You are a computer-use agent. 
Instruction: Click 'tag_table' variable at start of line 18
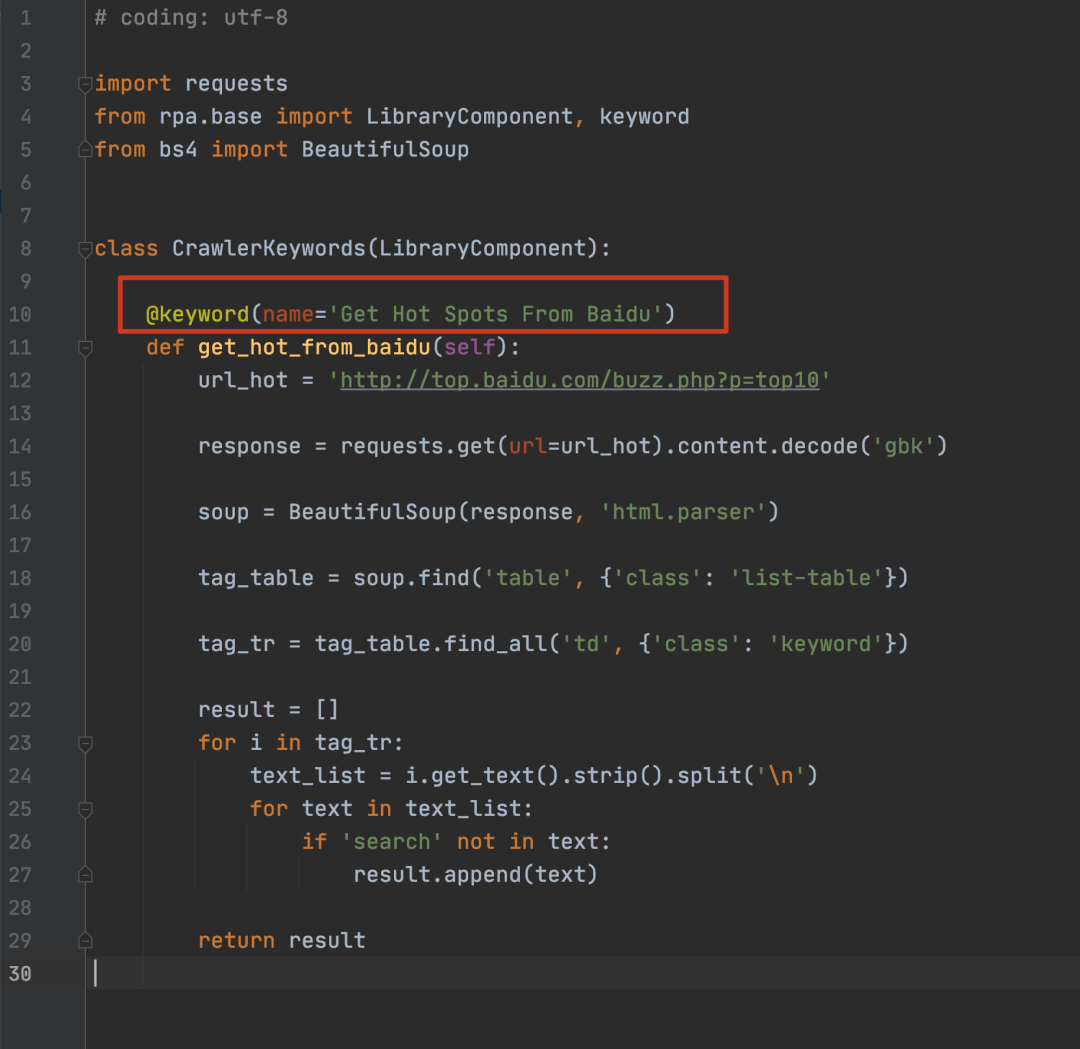pos(256,578)
